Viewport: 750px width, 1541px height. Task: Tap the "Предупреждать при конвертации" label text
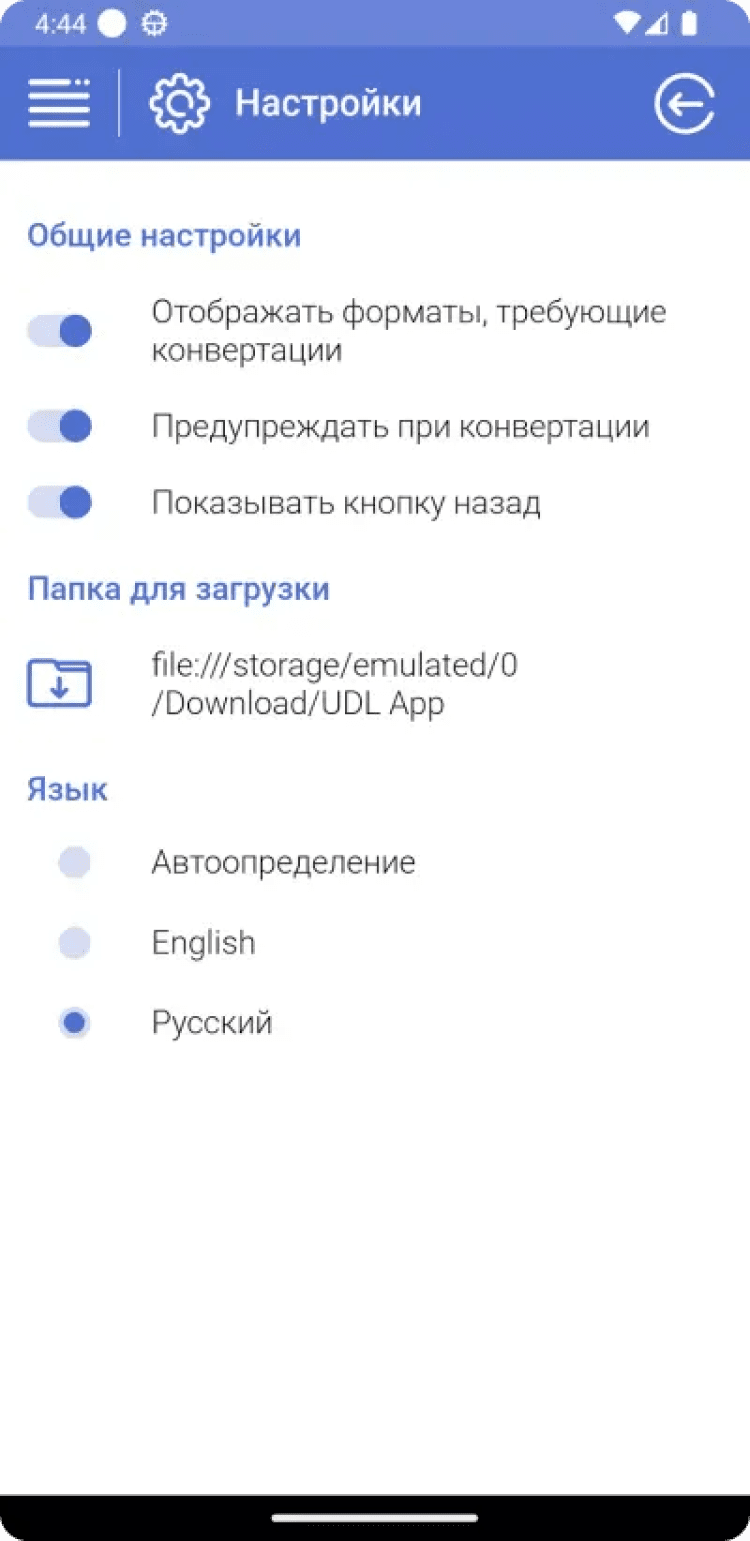(x=400, y=427)
